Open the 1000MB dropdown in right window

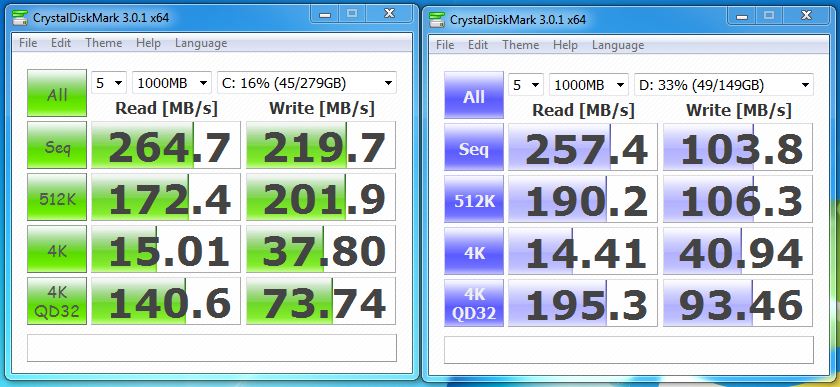pos(588,85)
